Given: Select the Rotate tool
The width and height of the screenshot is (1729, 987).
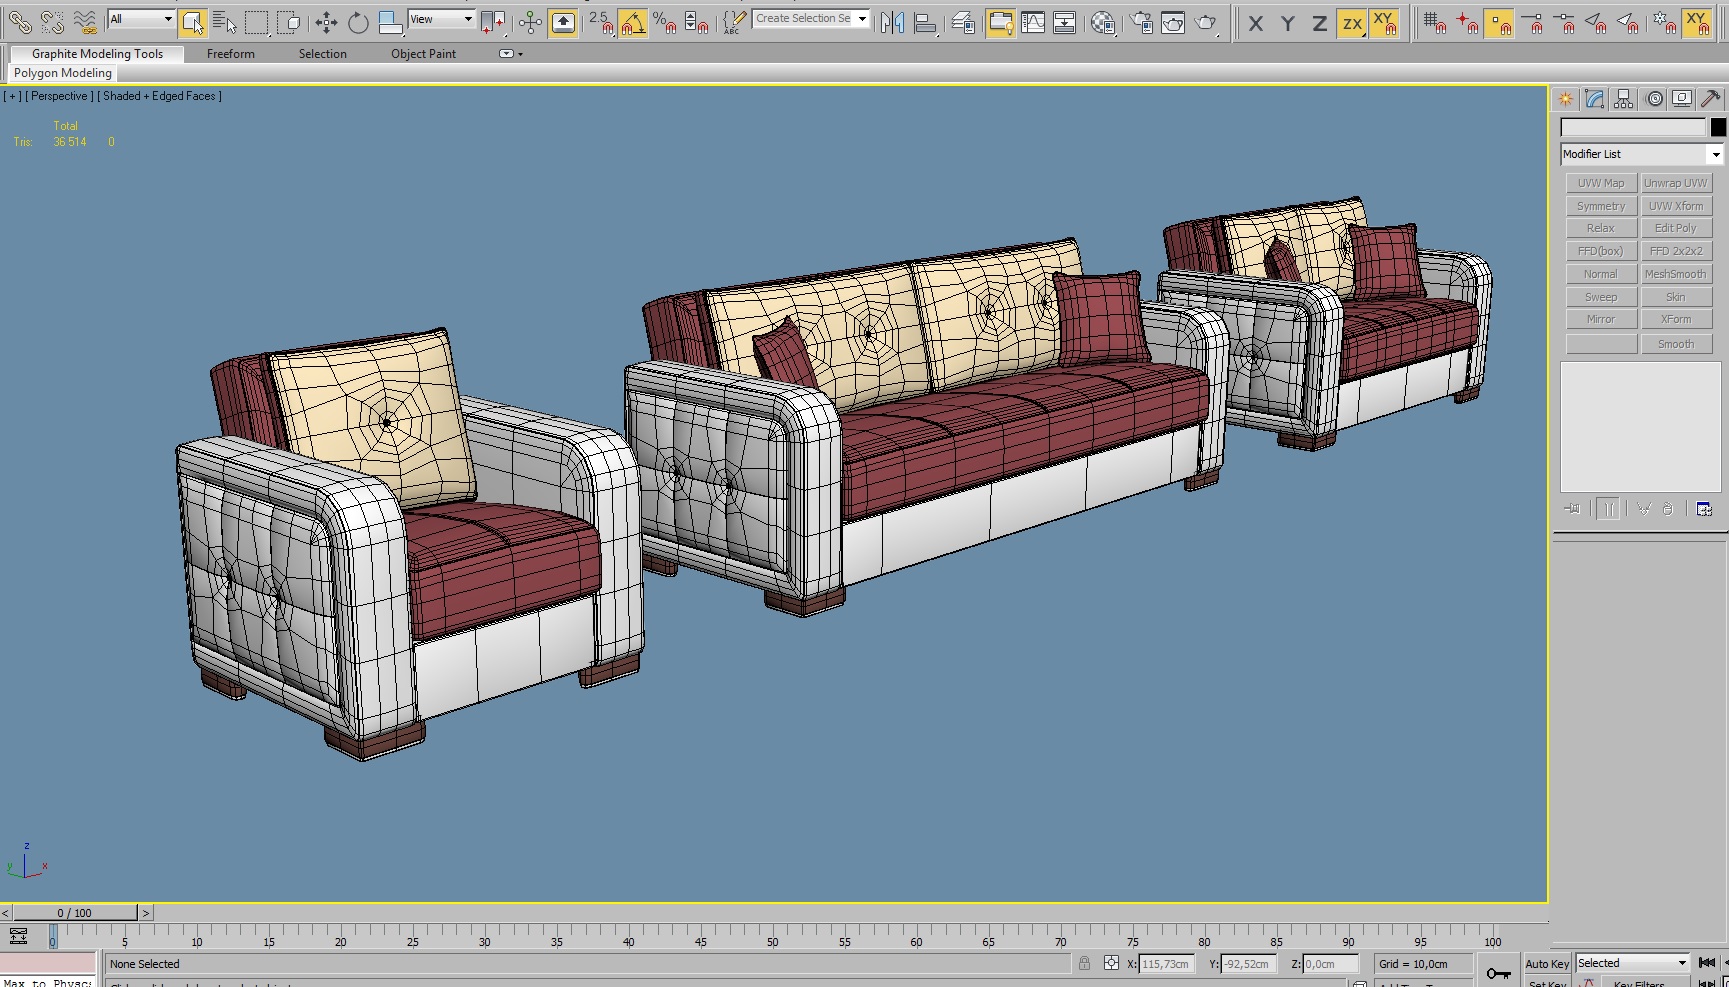Looking at the screenshot, I should 358,22.
